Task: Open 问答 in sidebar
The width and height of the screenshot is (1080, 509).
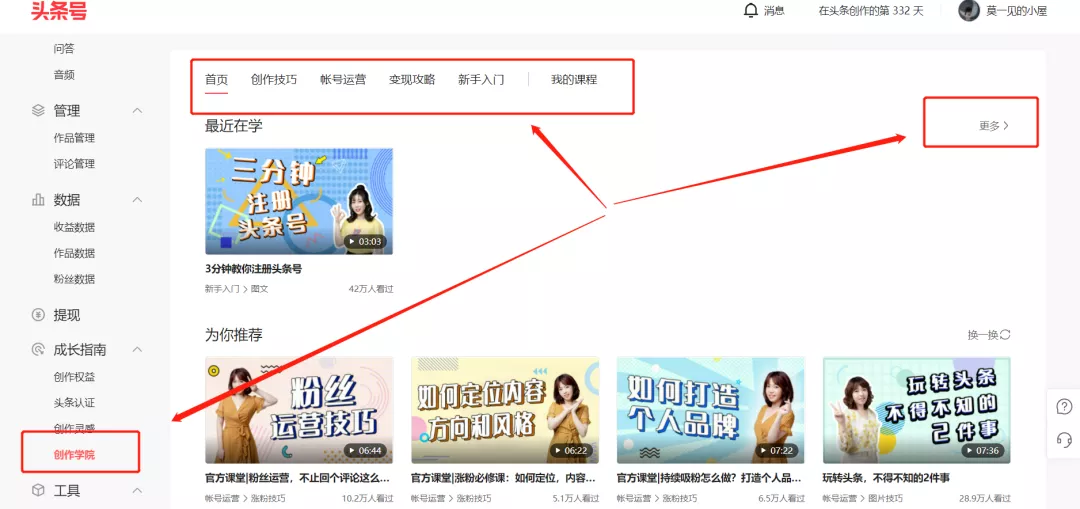Action: (64, 49)
